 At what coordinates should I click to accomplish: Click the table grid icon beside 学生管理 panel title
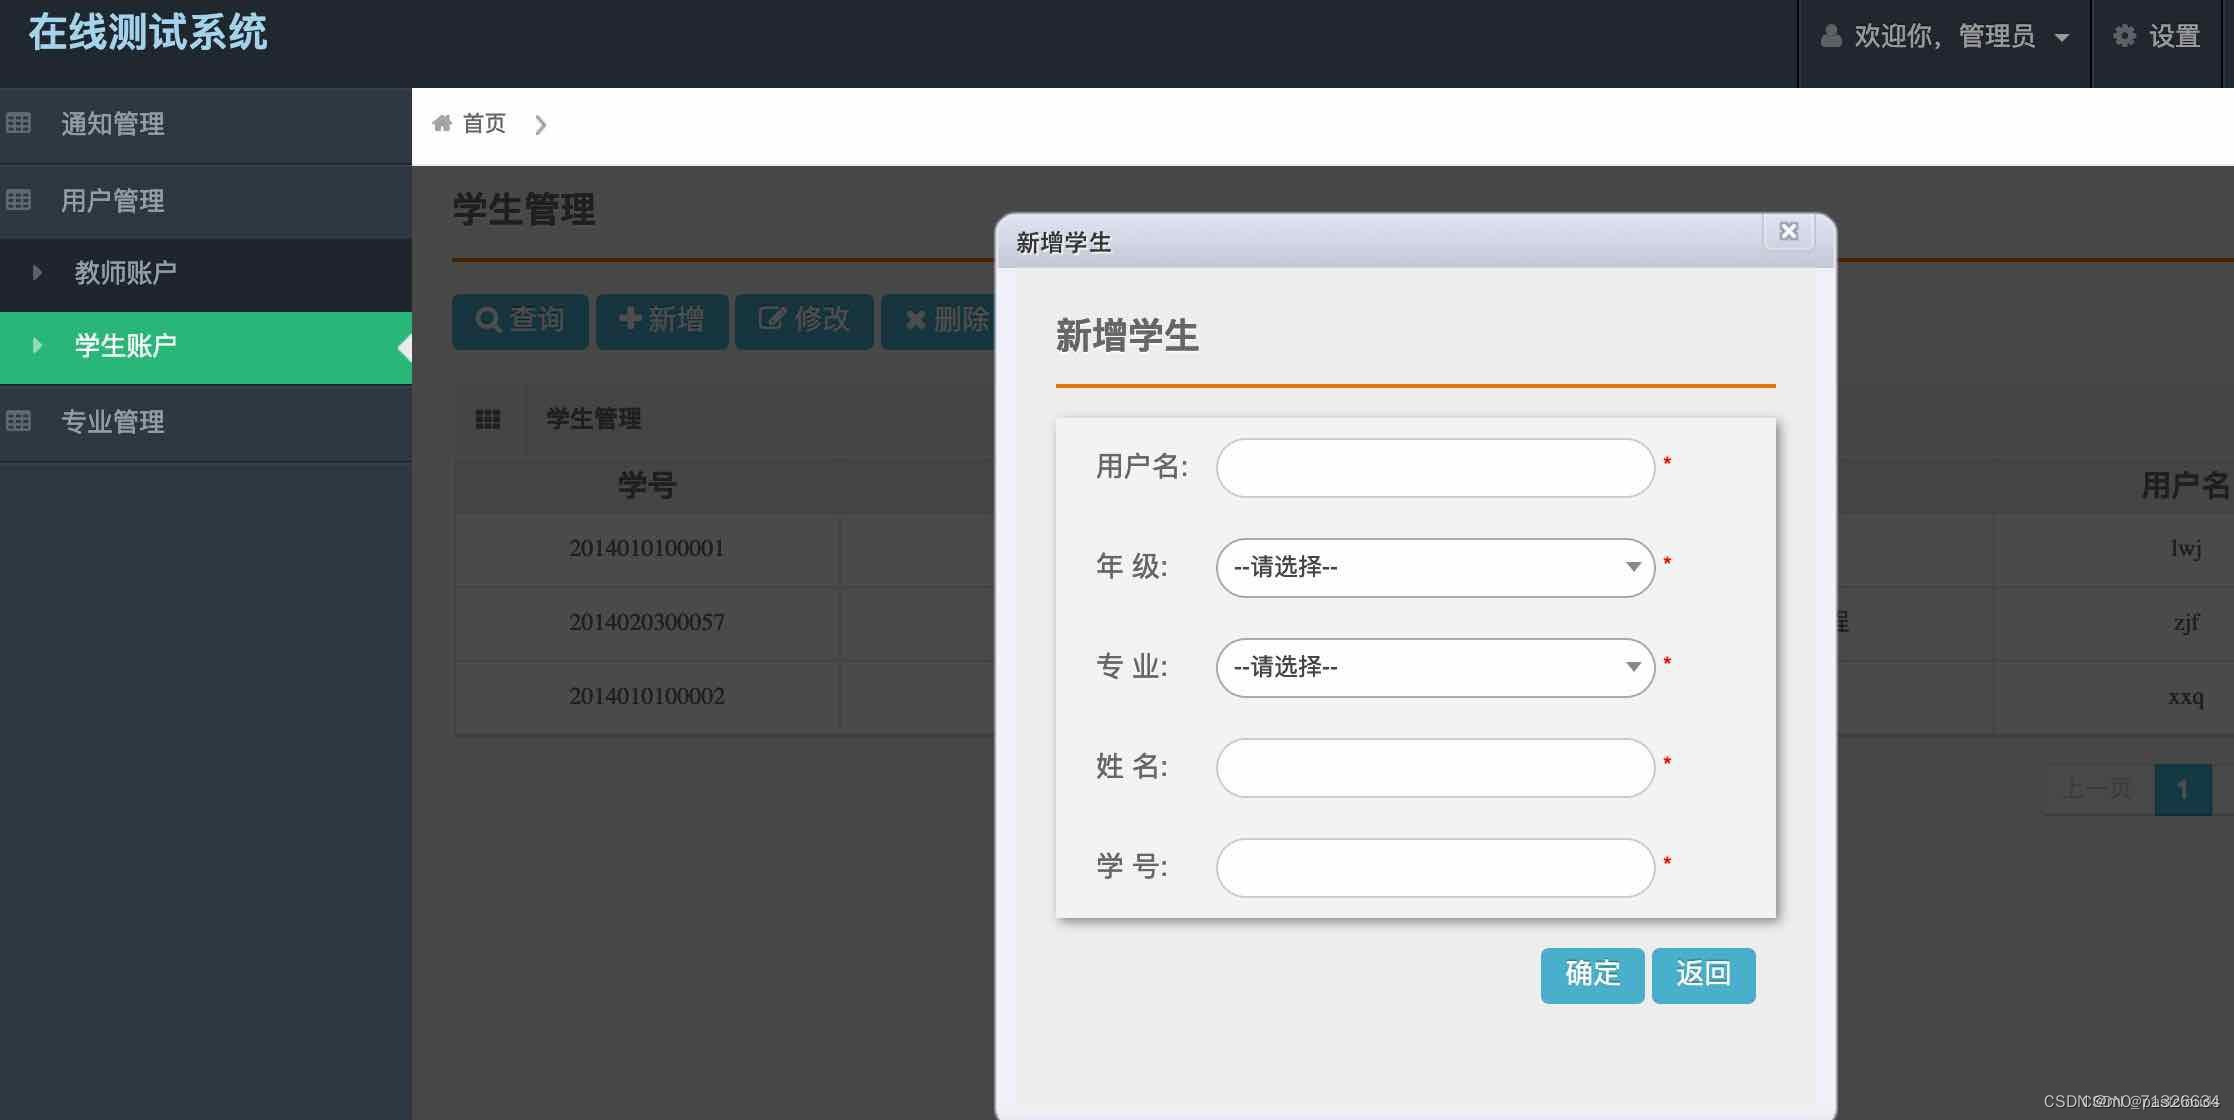tap(488, 419)
